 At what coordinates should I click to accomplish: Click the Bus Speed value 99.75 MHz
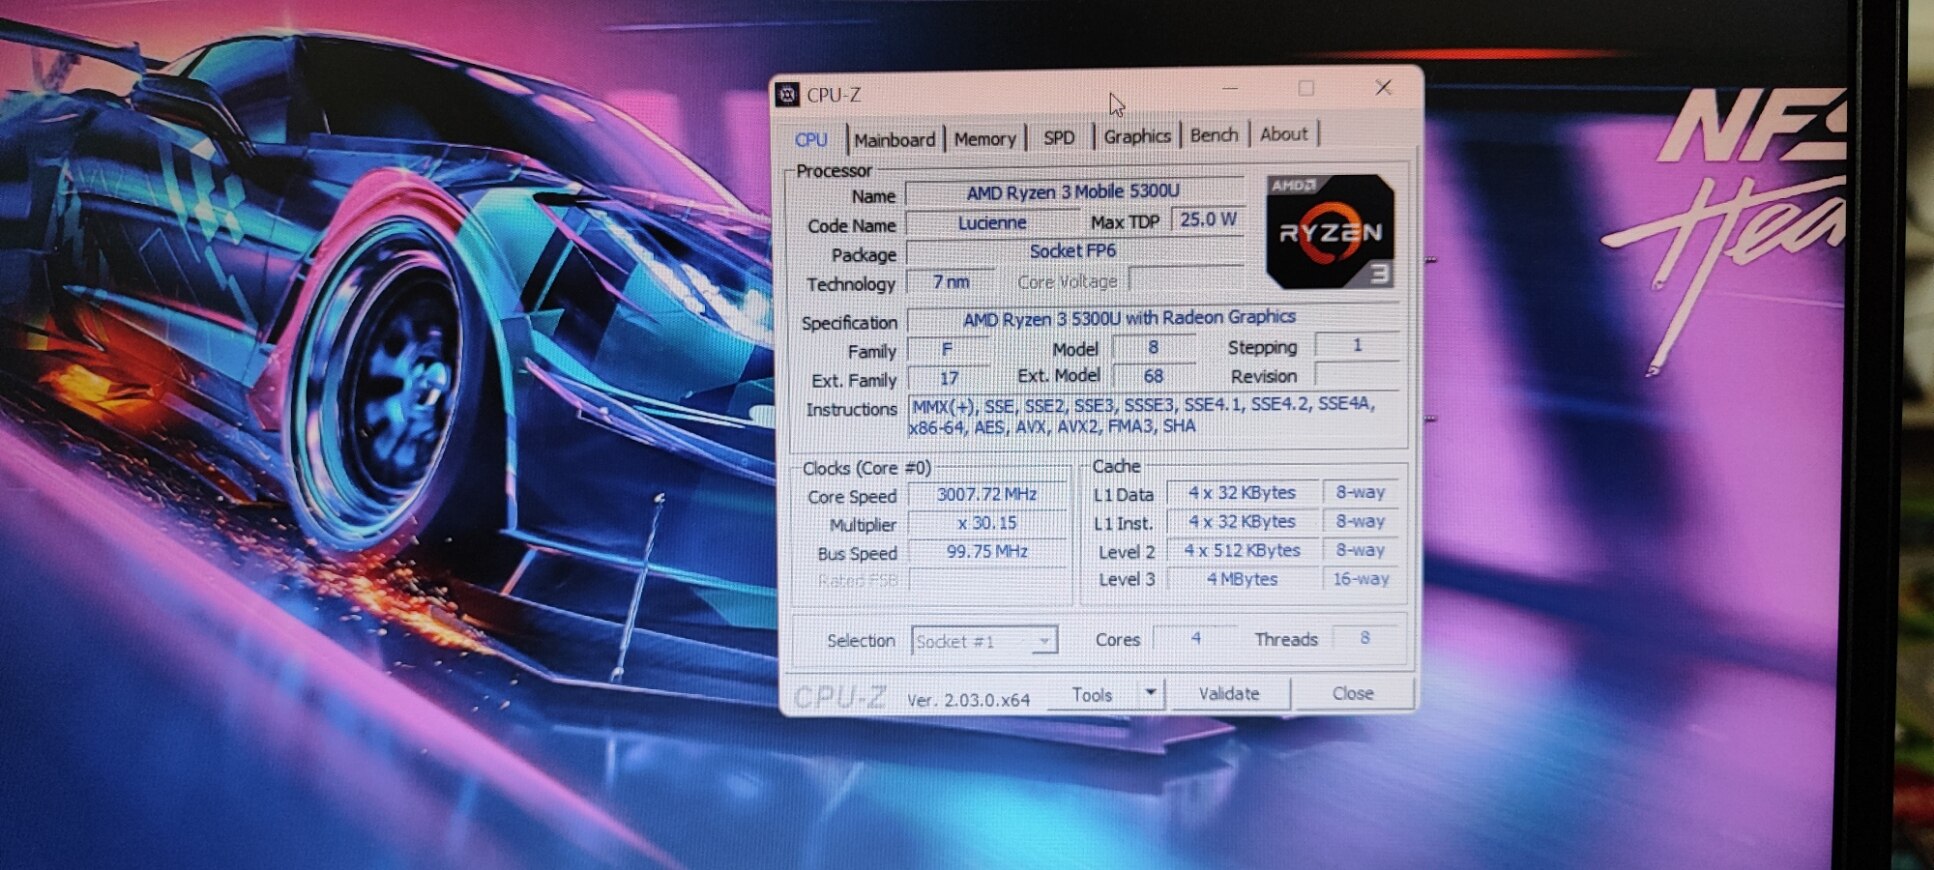point(987,552)
